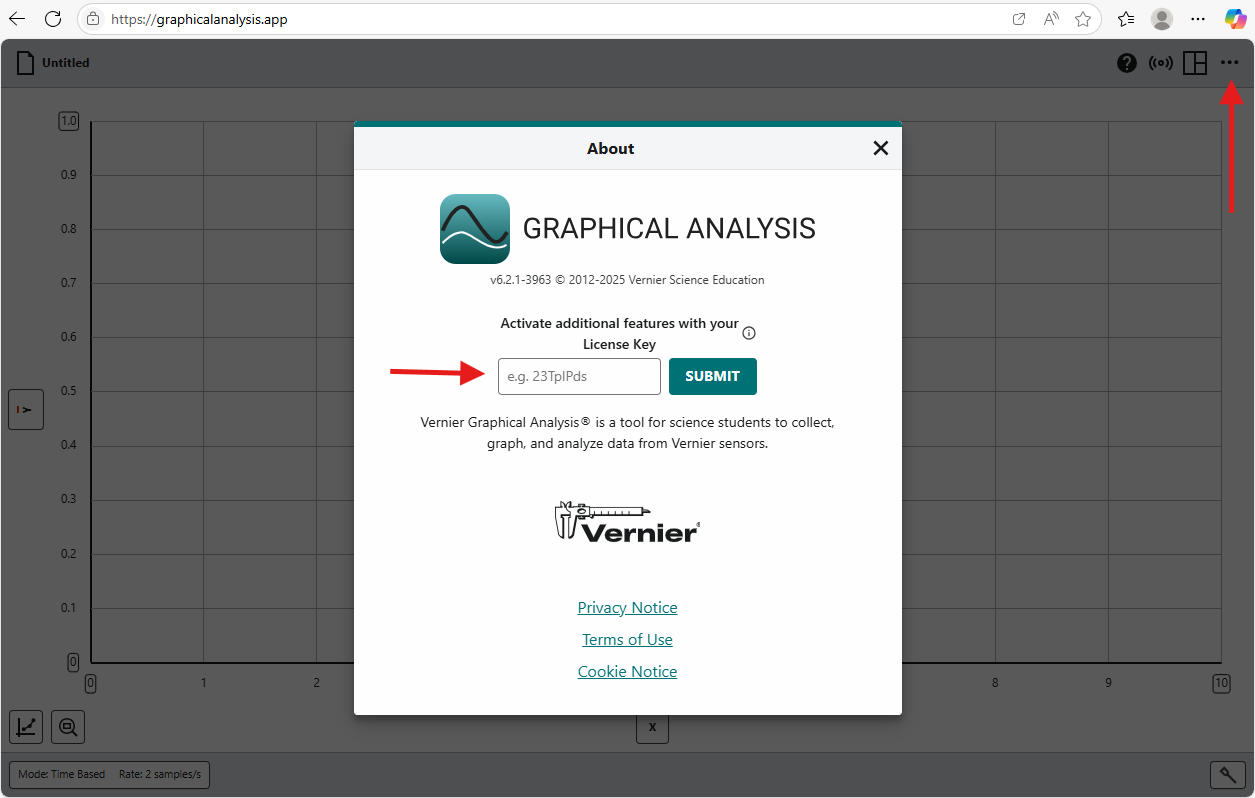This screenshot has height=798, width=1255.
Task: Edit the y-axis minimum value 0
Action: click(x=73, y=662)
